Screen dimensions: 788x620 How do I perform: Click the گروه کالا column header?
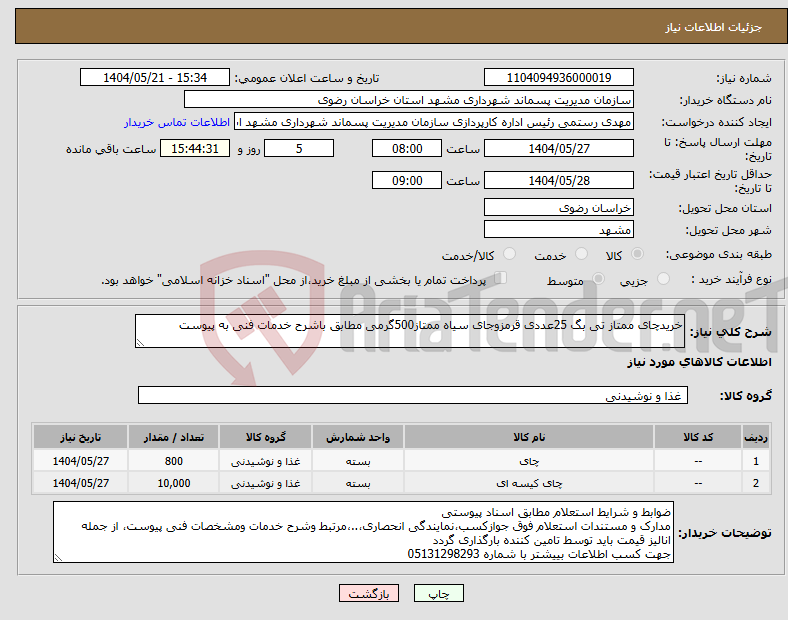pyautogui.click(x=265, y=437)
